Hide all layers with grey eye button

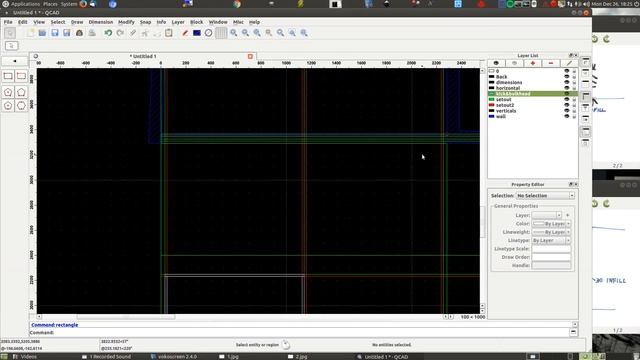[x=514, y=63]
